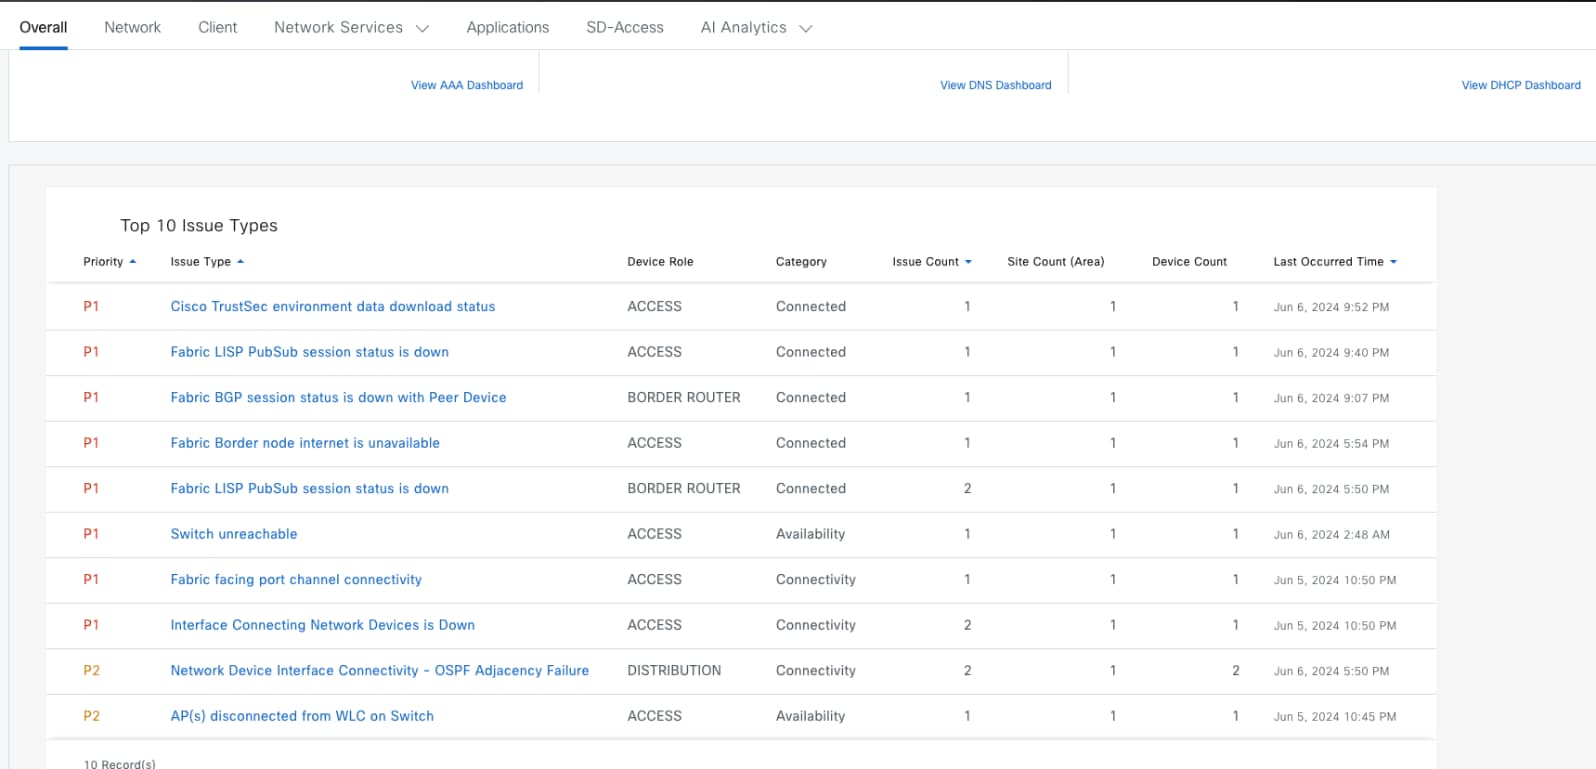1596x769 pixels.
Task: Open Cisco TrustSec environment data download issue
Action: 332,307
